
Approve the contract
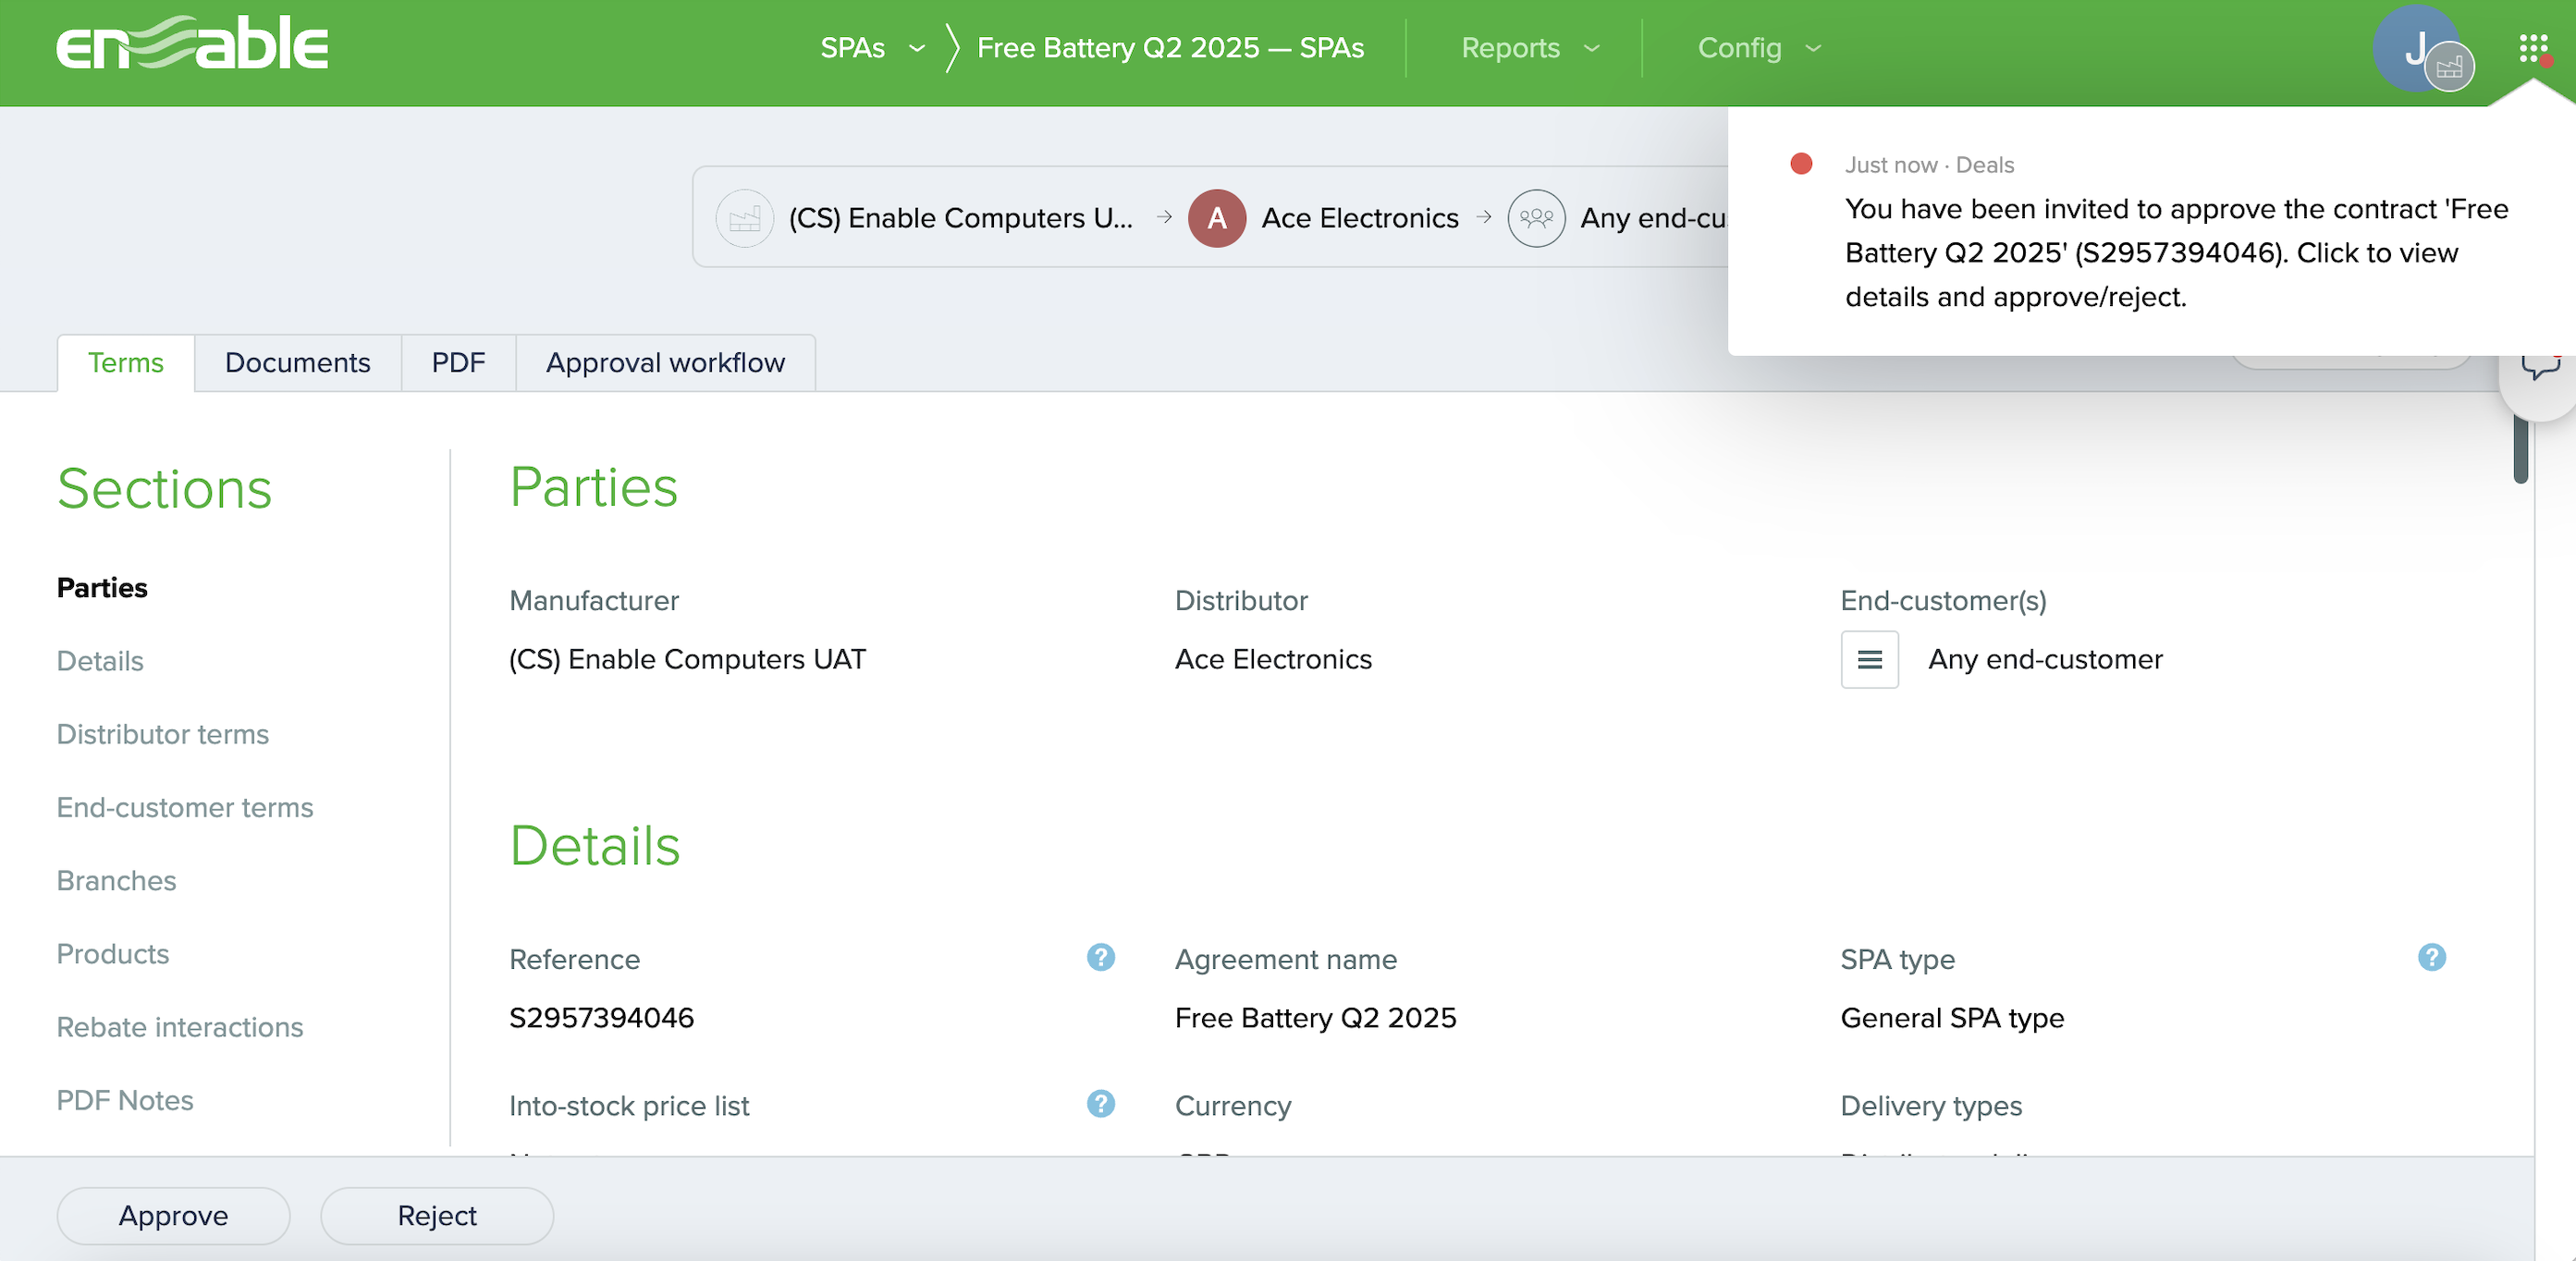pos(173,1216)
